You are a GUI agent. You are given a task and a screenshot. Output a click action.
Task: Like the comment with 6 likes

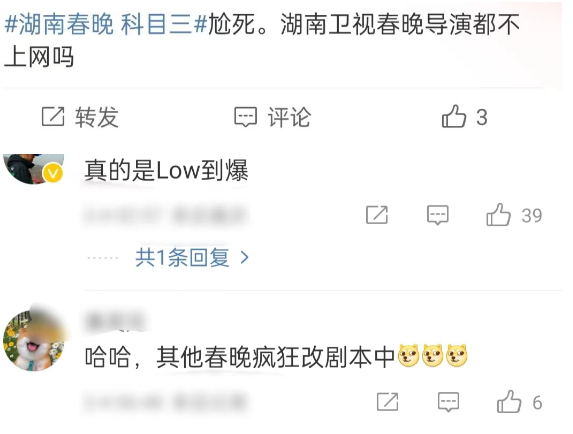click(509, 401)
